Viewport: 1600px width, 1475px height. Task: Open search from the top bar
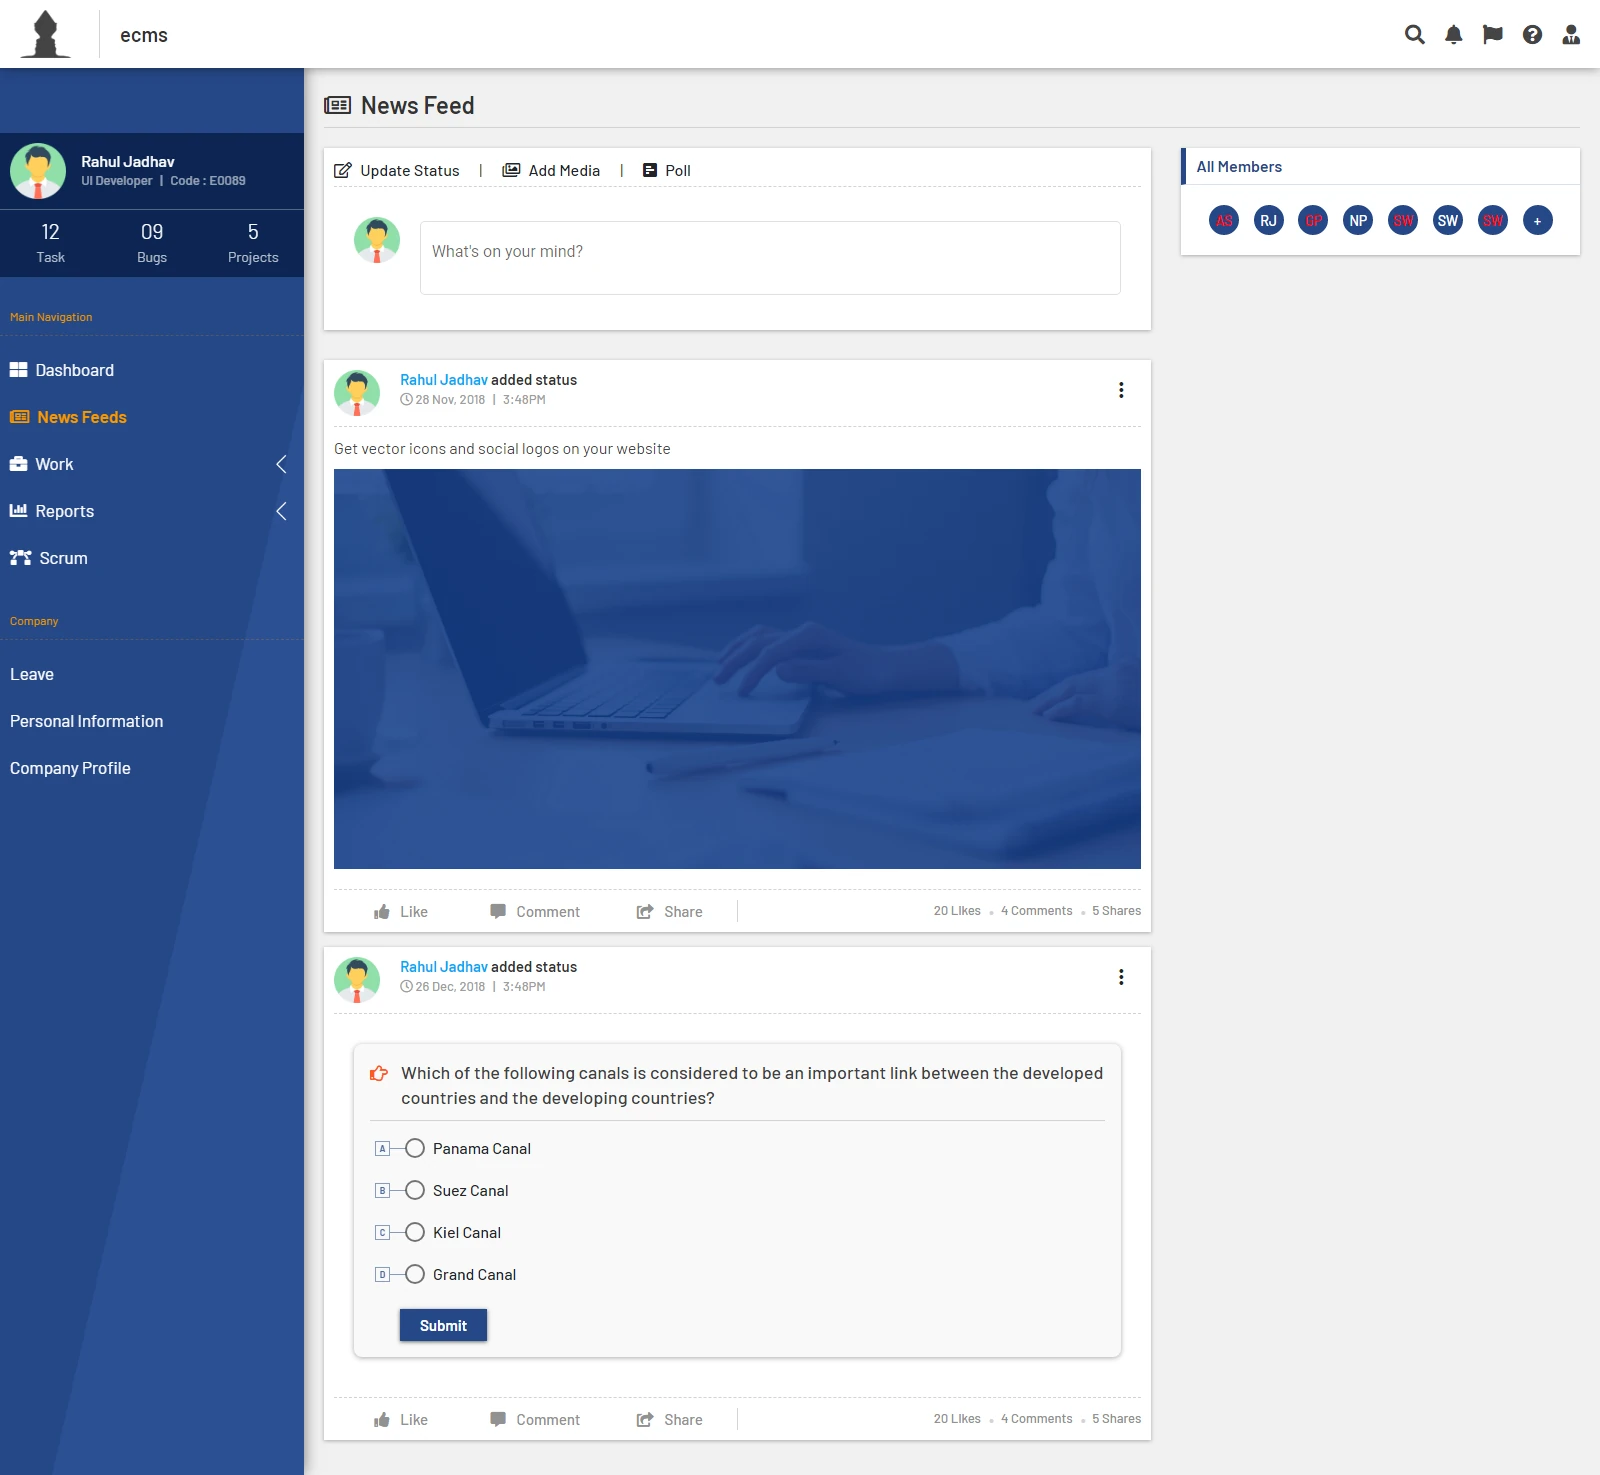tap(1414, 35)
